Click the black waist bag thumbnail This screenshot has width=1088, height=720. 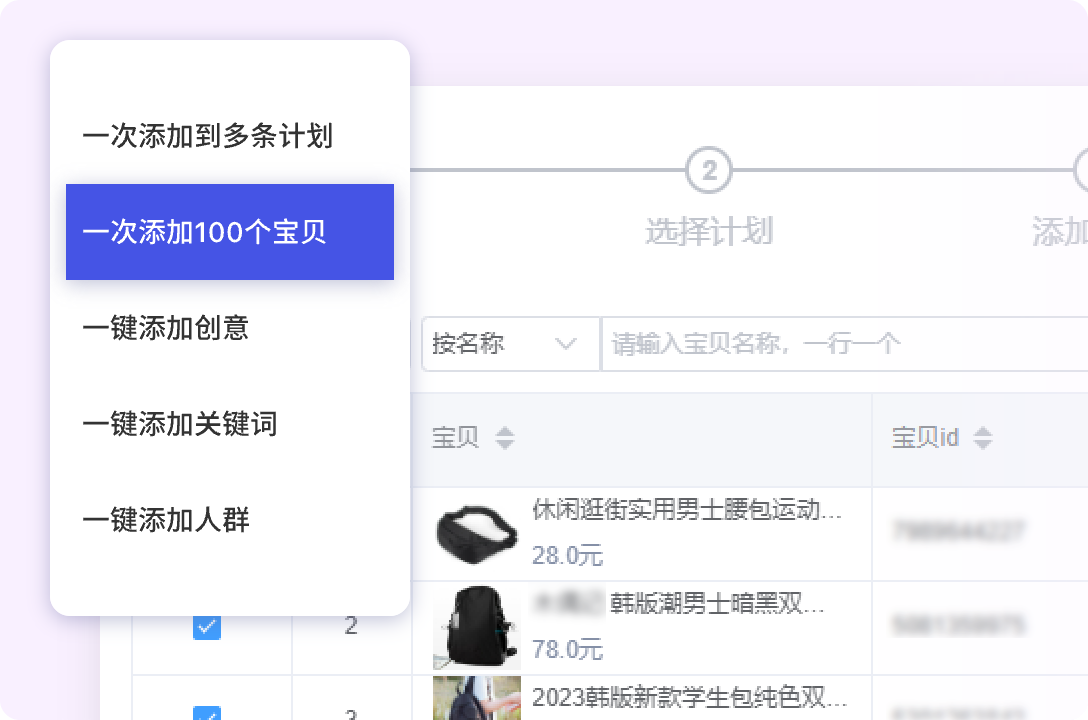pyautogui.click(x=475, y=533)
